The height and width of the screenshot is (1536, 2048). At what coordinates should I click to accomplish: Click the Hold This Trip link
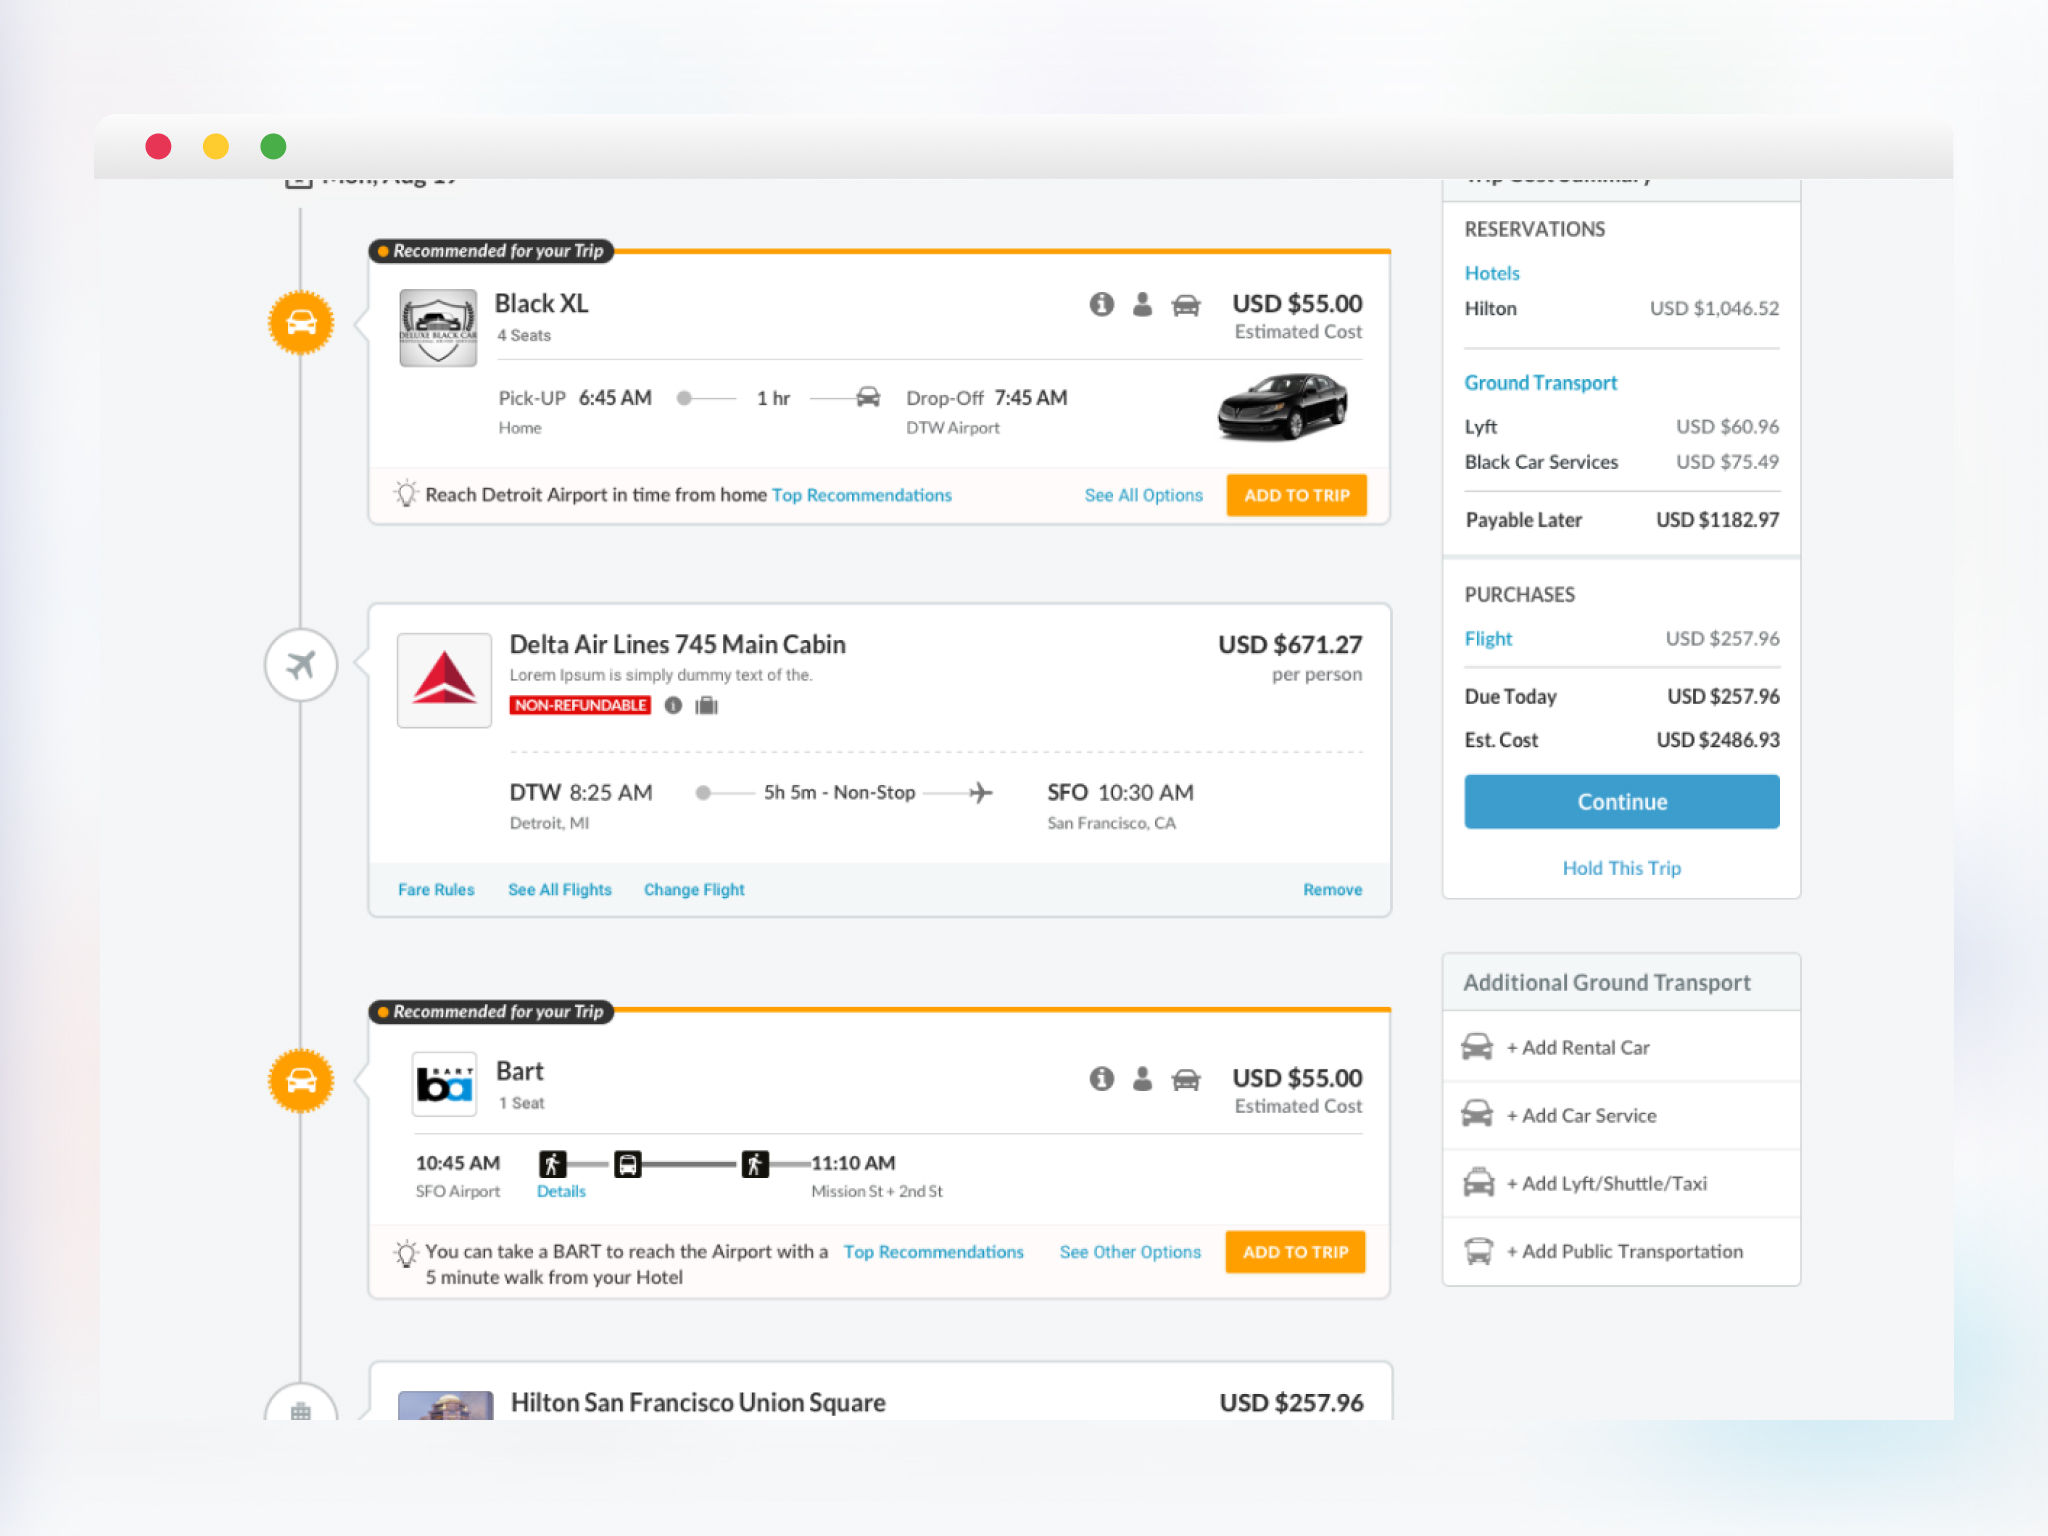1622,868
